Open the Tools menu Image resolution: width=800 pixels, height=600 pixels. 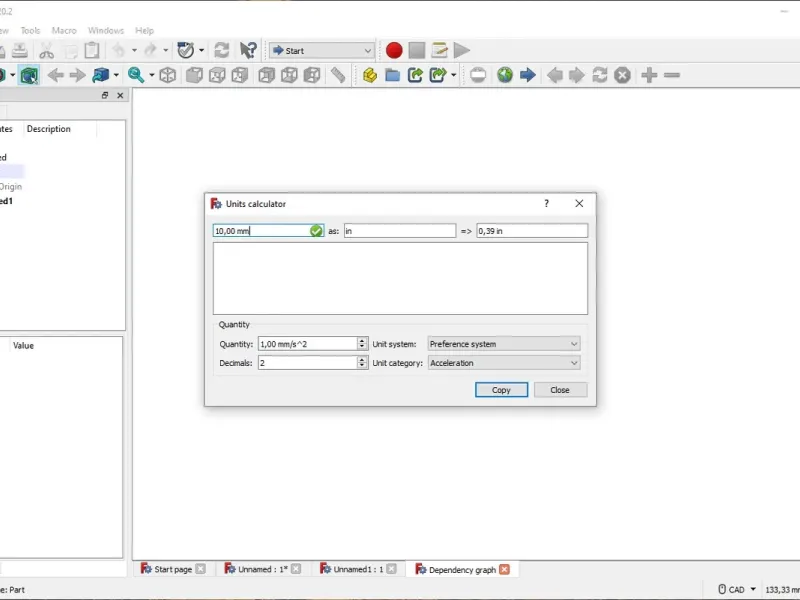(x=30, y=31)
